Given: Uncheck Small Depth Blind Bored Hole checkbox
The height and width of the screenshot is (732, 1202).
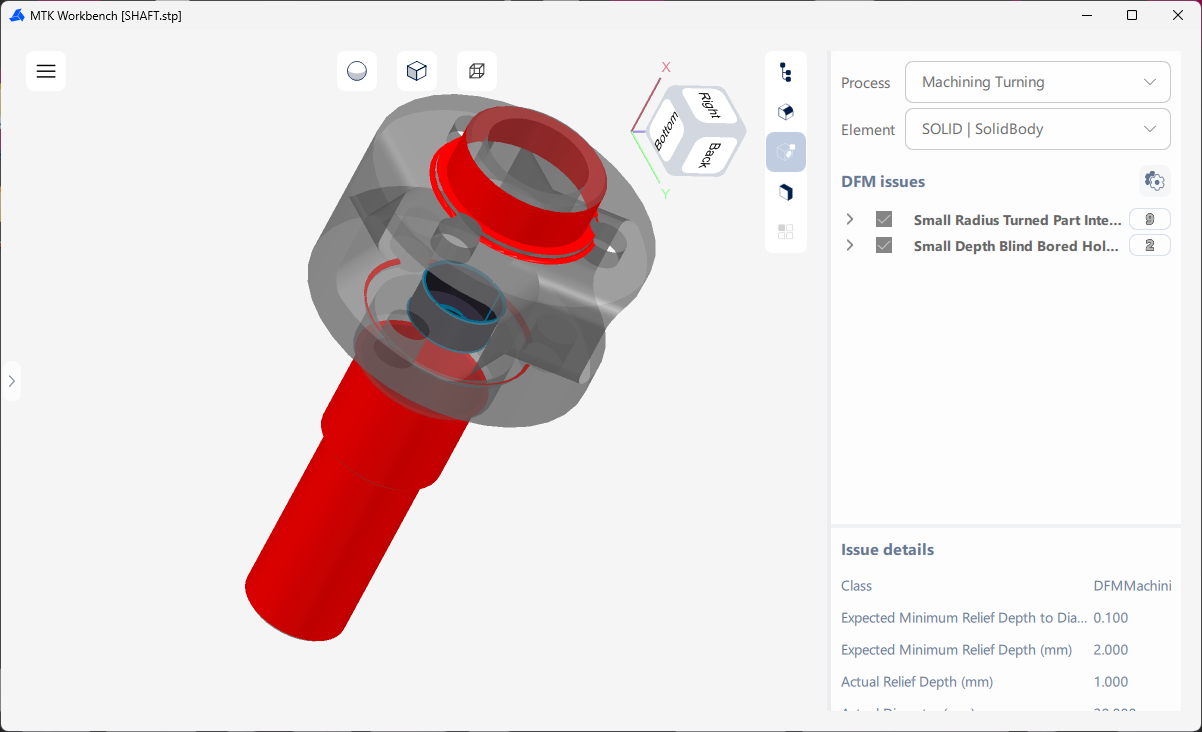Looking at the screenshot, I should (884, 245).
